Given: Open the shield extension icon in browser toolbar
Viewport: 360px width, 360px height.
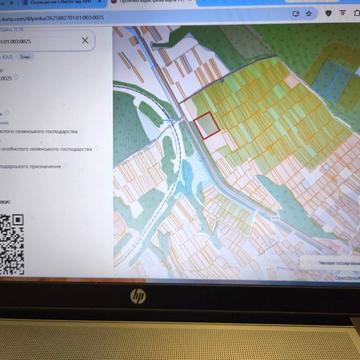Looking at the screenshot, I should [328, 13].
